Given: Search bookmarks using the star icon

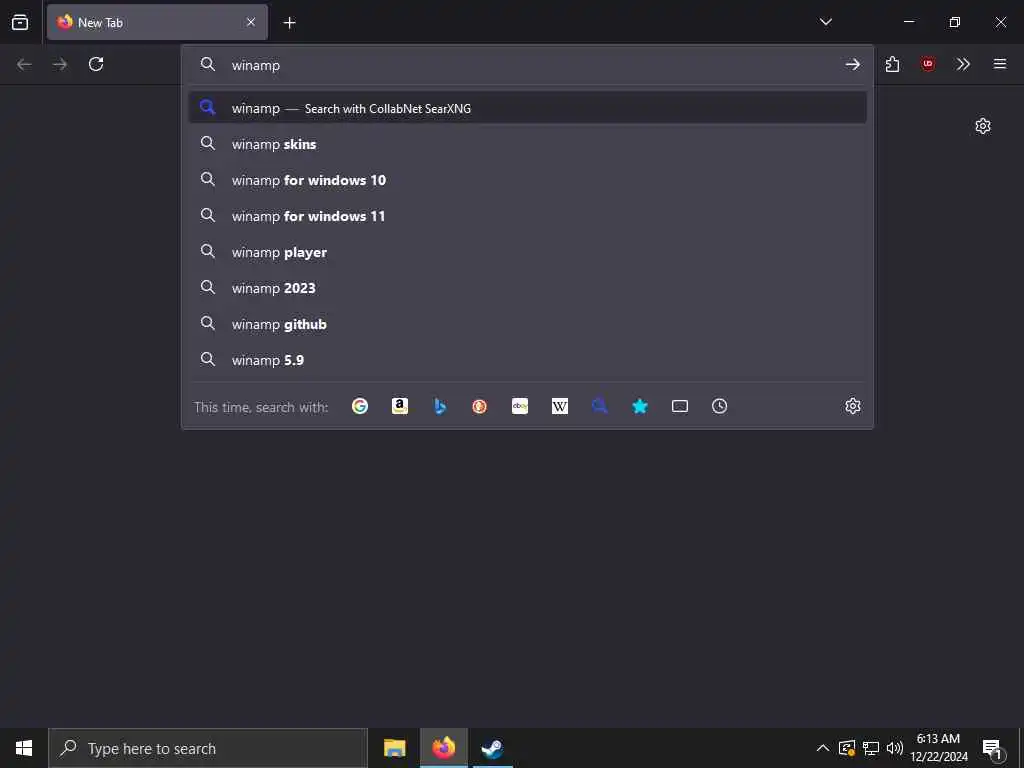Looking at the screenshot, I should [x=640, y=406].
